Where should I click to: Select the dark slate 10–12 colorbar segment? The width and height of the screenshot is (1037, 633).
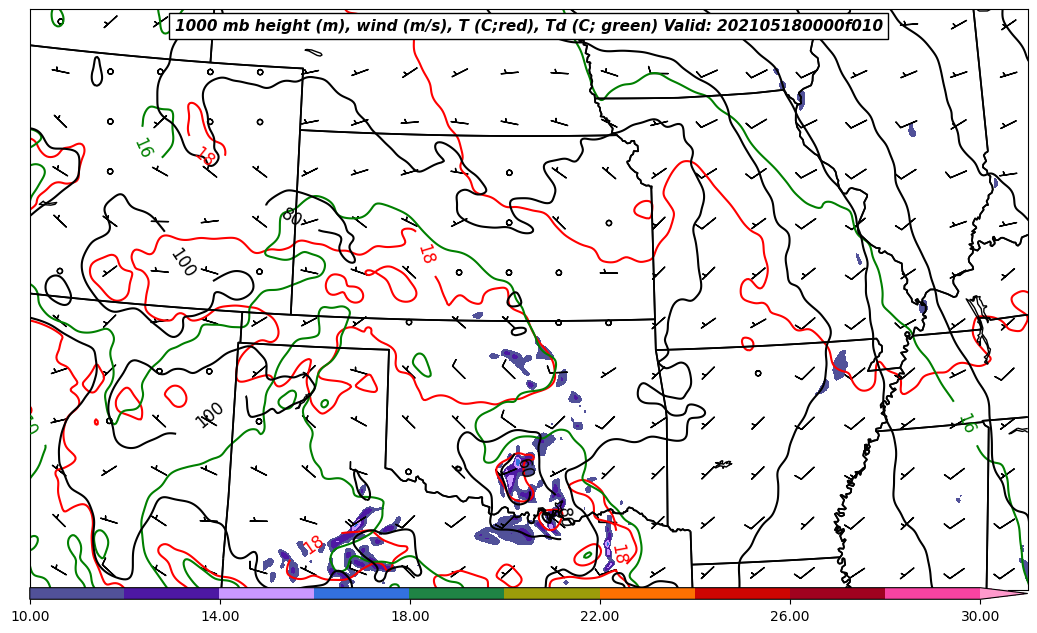pos(77,593)
